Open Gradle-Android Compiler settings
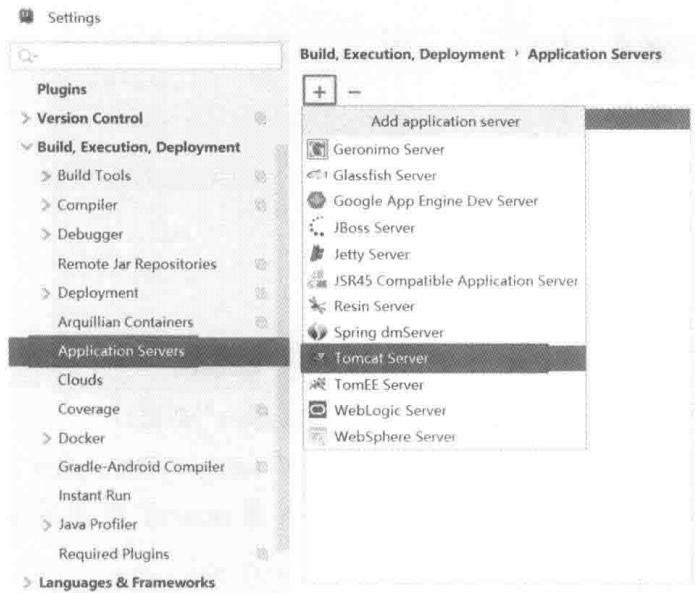695x593 pixels. (x=141, y=467)
